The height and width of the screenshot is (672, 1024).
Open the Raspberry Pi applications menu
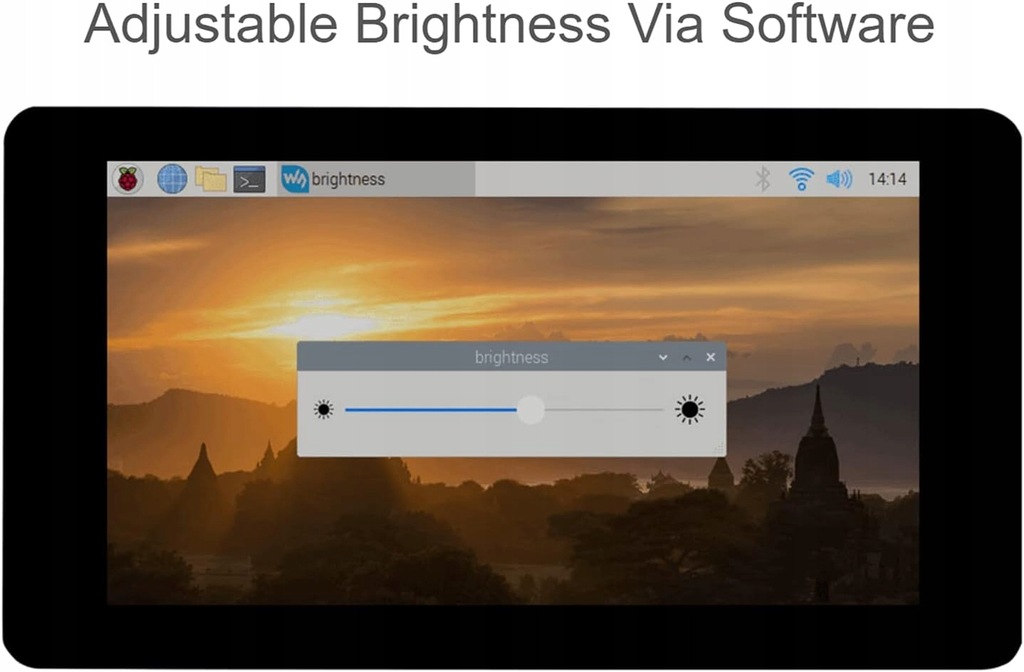[x=128, y=179]
